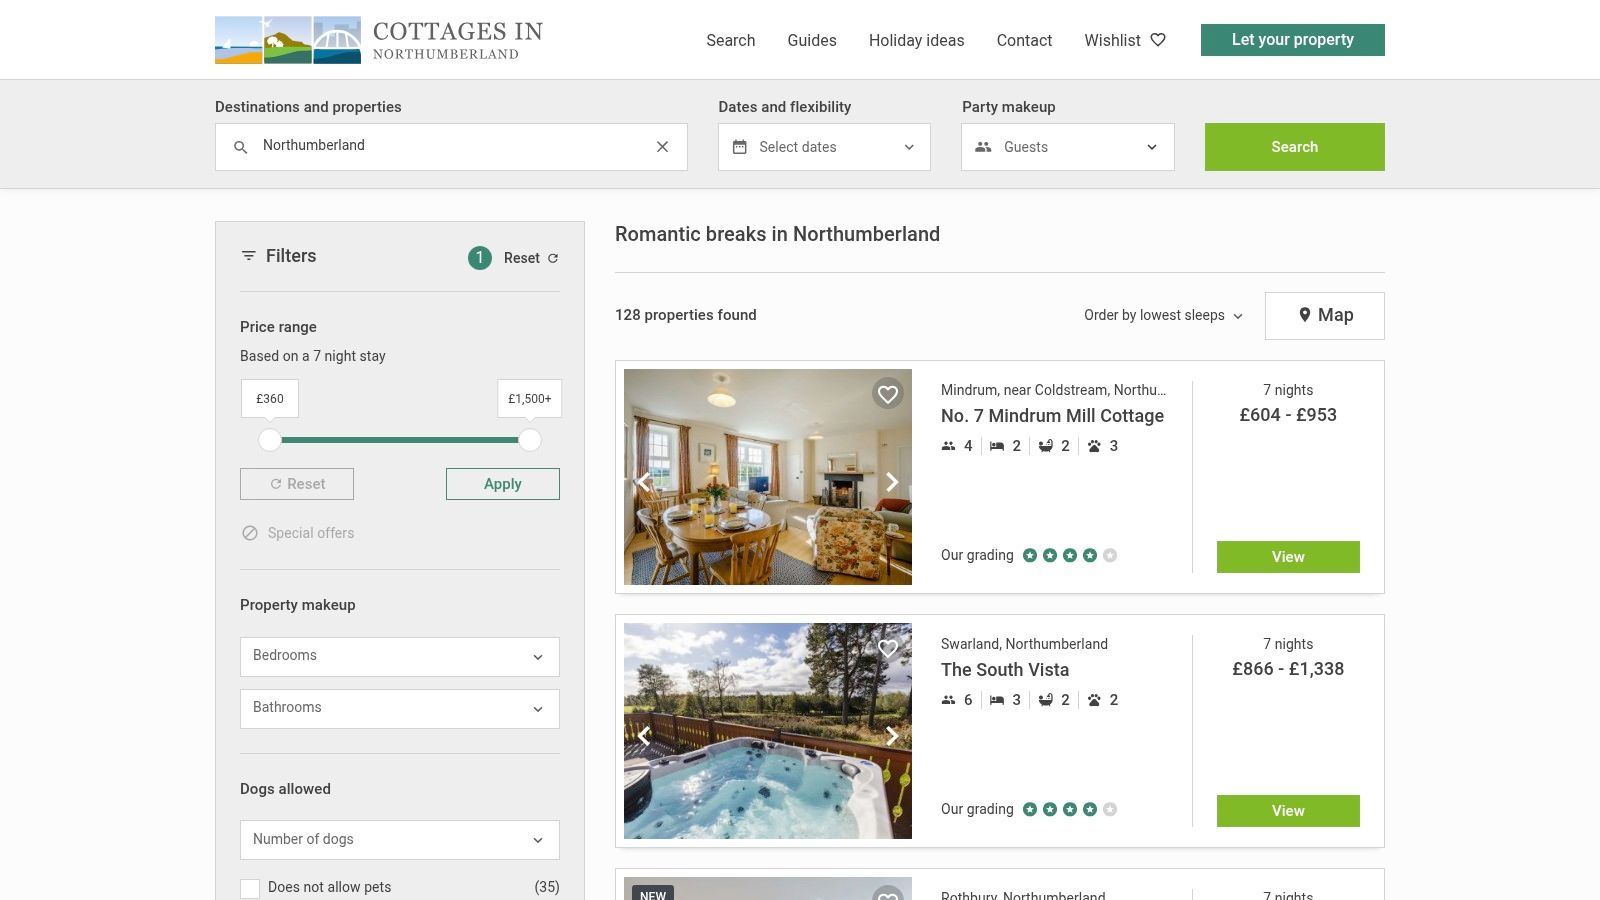Click the Special offers circle icon
The width and height of the screenshot is (1600, 900).
tap(250, 533)
